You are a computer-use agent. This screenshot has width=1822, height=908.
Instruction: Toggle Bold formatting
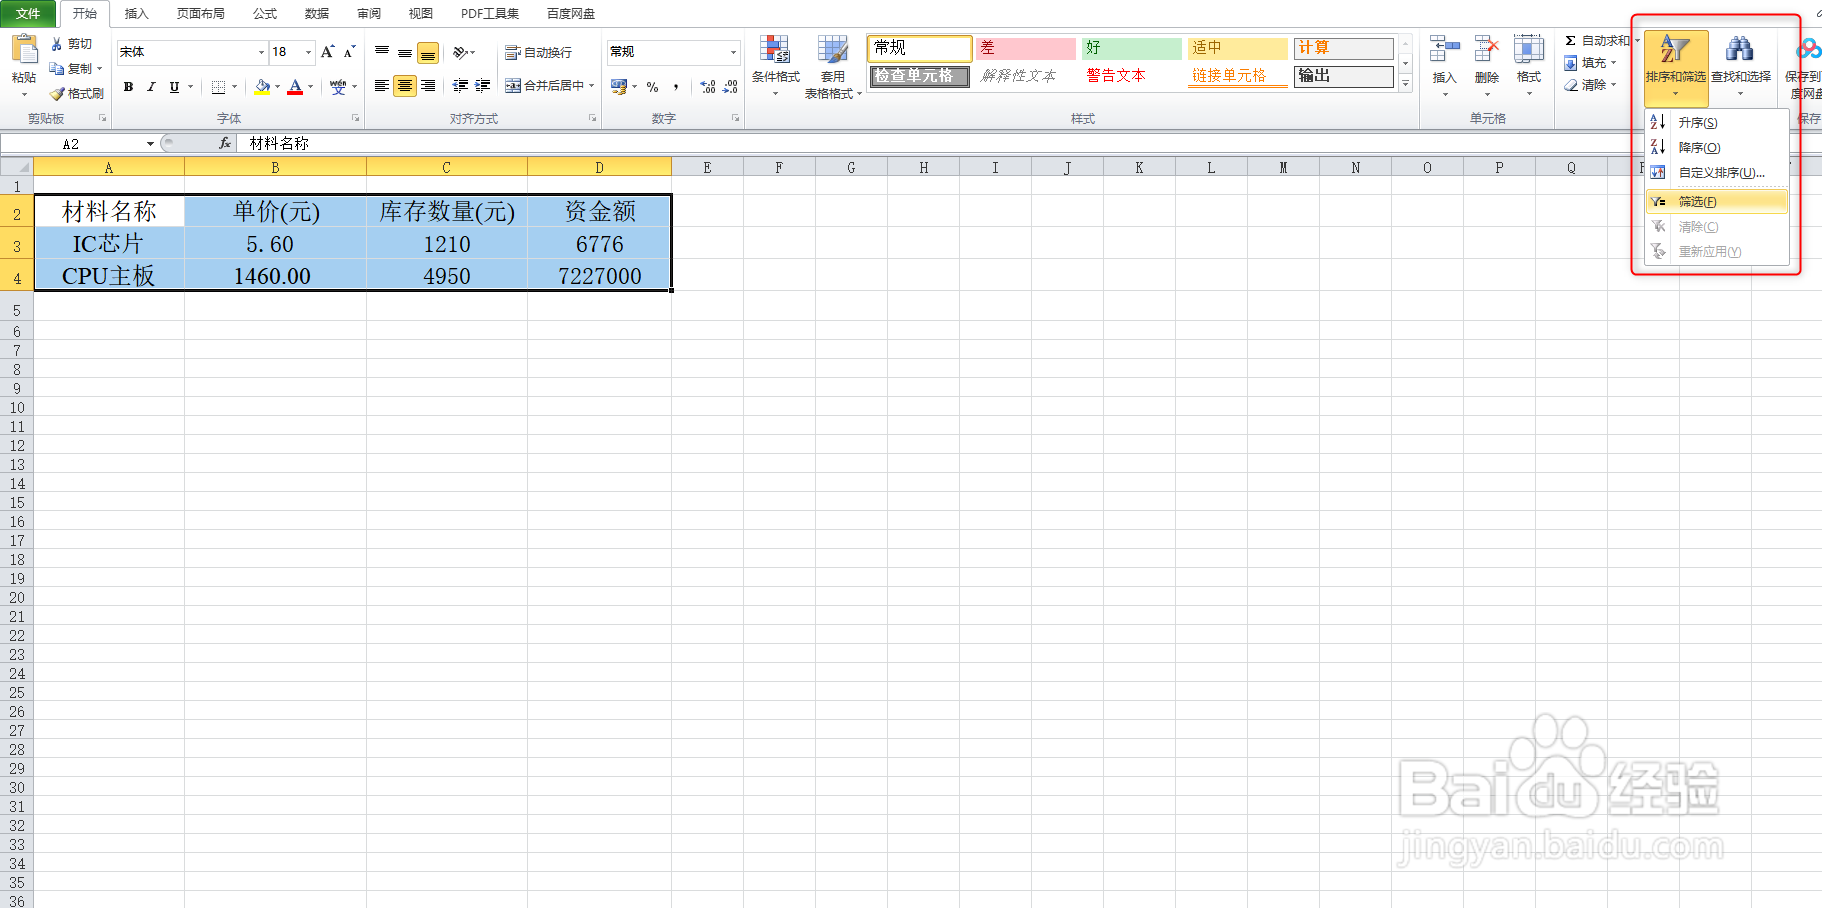pos(128,87)
